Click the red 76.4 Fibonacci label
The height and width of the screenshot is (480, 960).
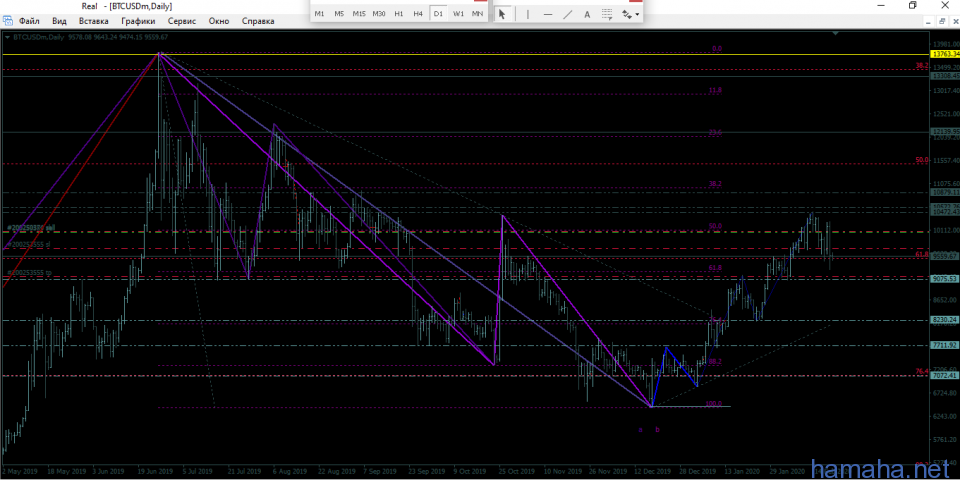[922, 371]
